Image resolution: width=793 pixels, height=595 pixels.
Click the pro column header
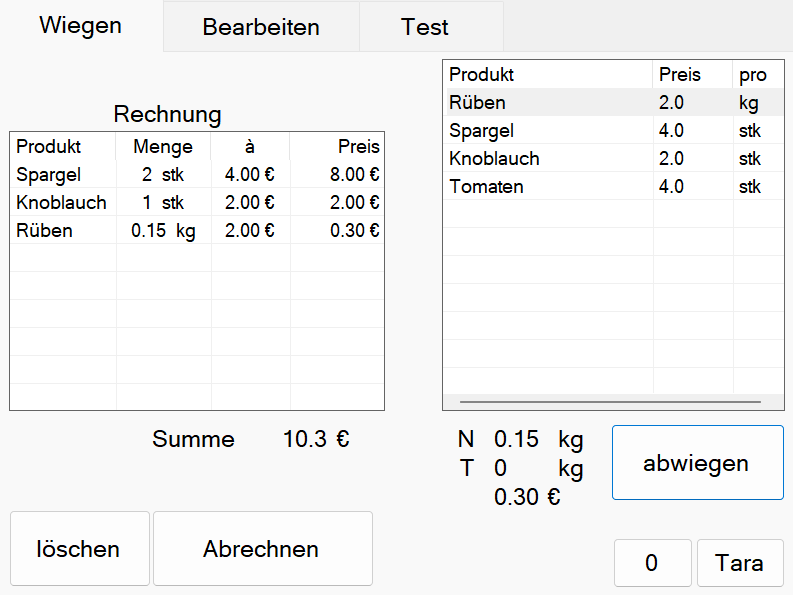point(752,75)
